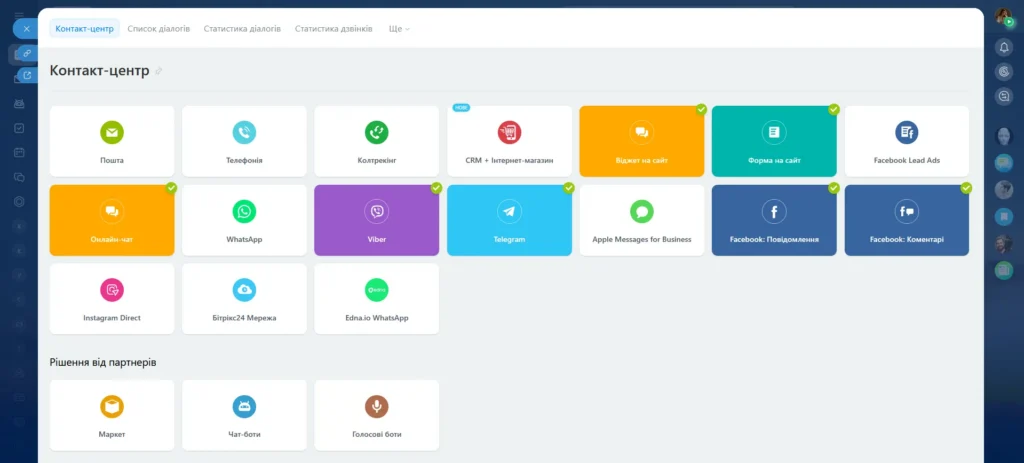
Task: Click the green checkmark on Форма на сайт
Action: [x=834, y=109]
